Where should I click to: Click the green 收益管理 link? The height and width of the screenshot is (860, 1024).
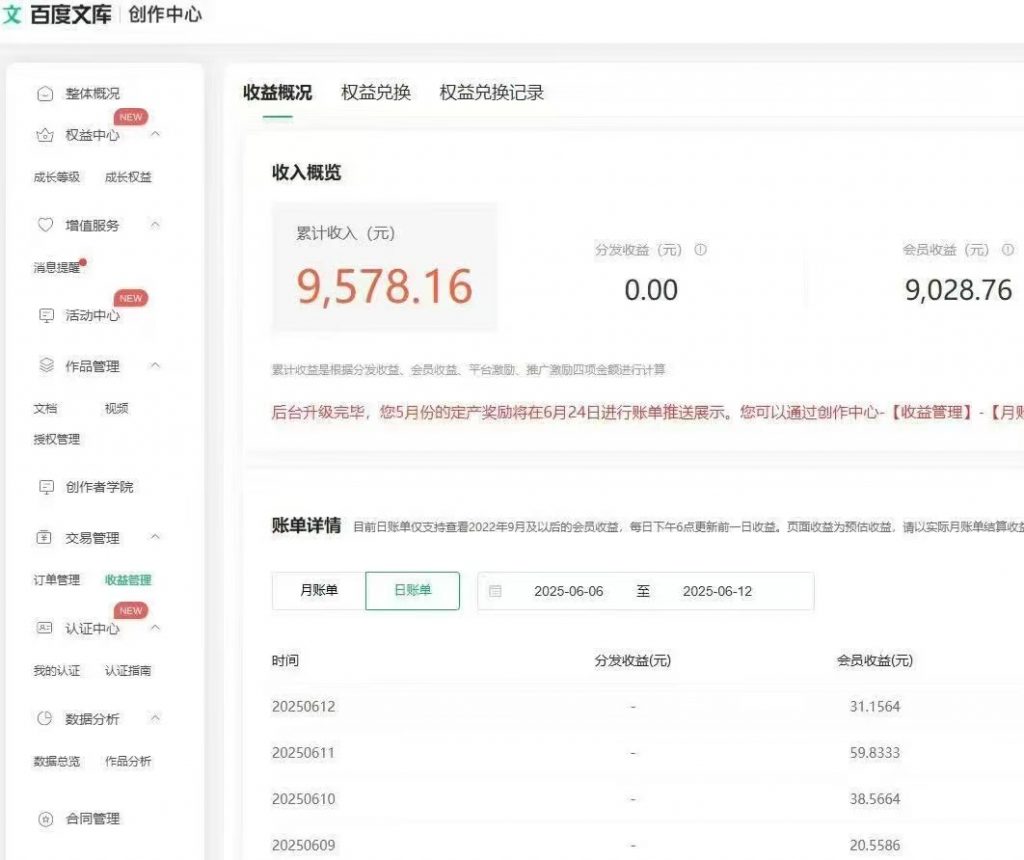[x=131, y=578]
